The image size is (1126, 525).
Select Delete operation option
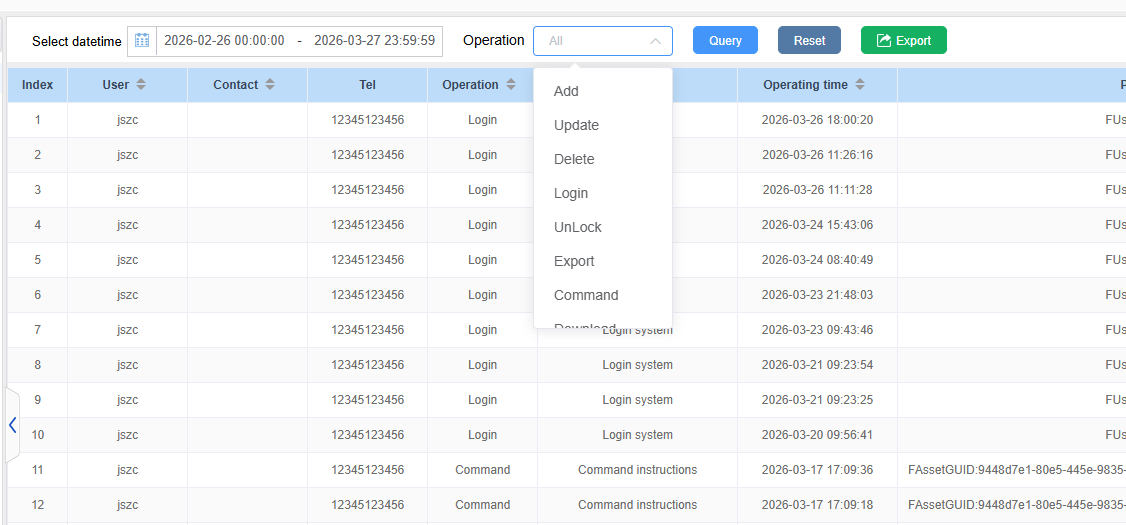coord(574,159)
